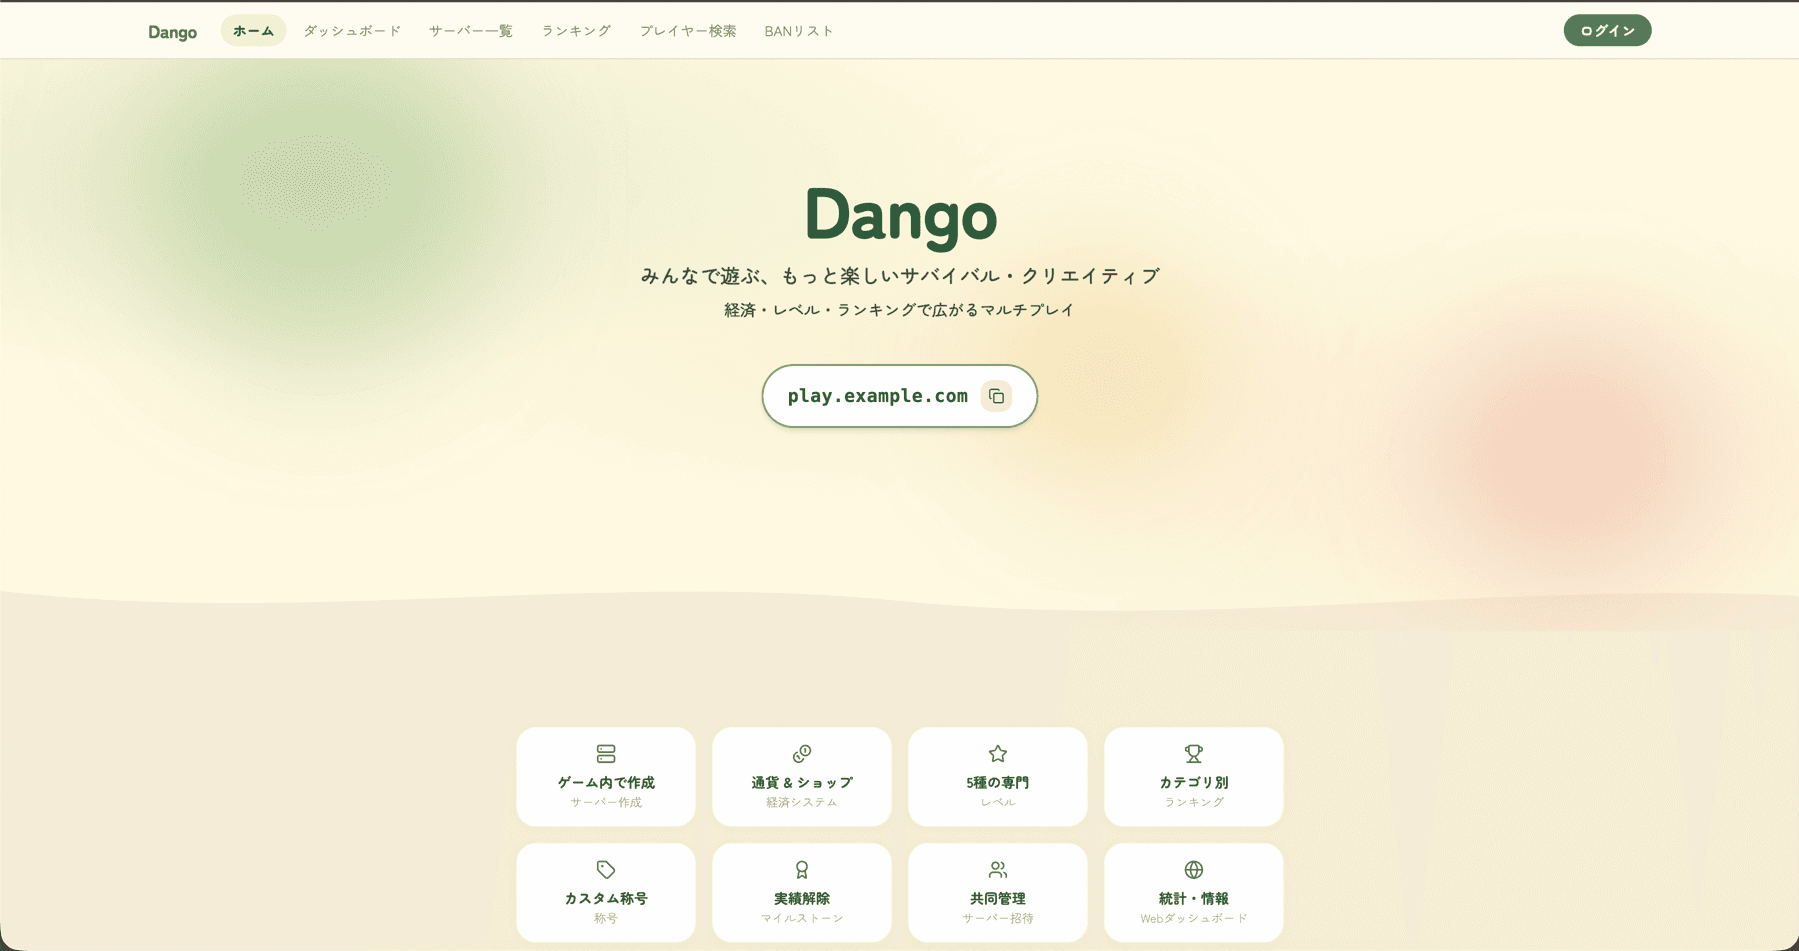The height and width of the screenshot is (951, 1799).
Task: Click the coins icon above 通貨＆ショップ
Action: click(802, 754)
